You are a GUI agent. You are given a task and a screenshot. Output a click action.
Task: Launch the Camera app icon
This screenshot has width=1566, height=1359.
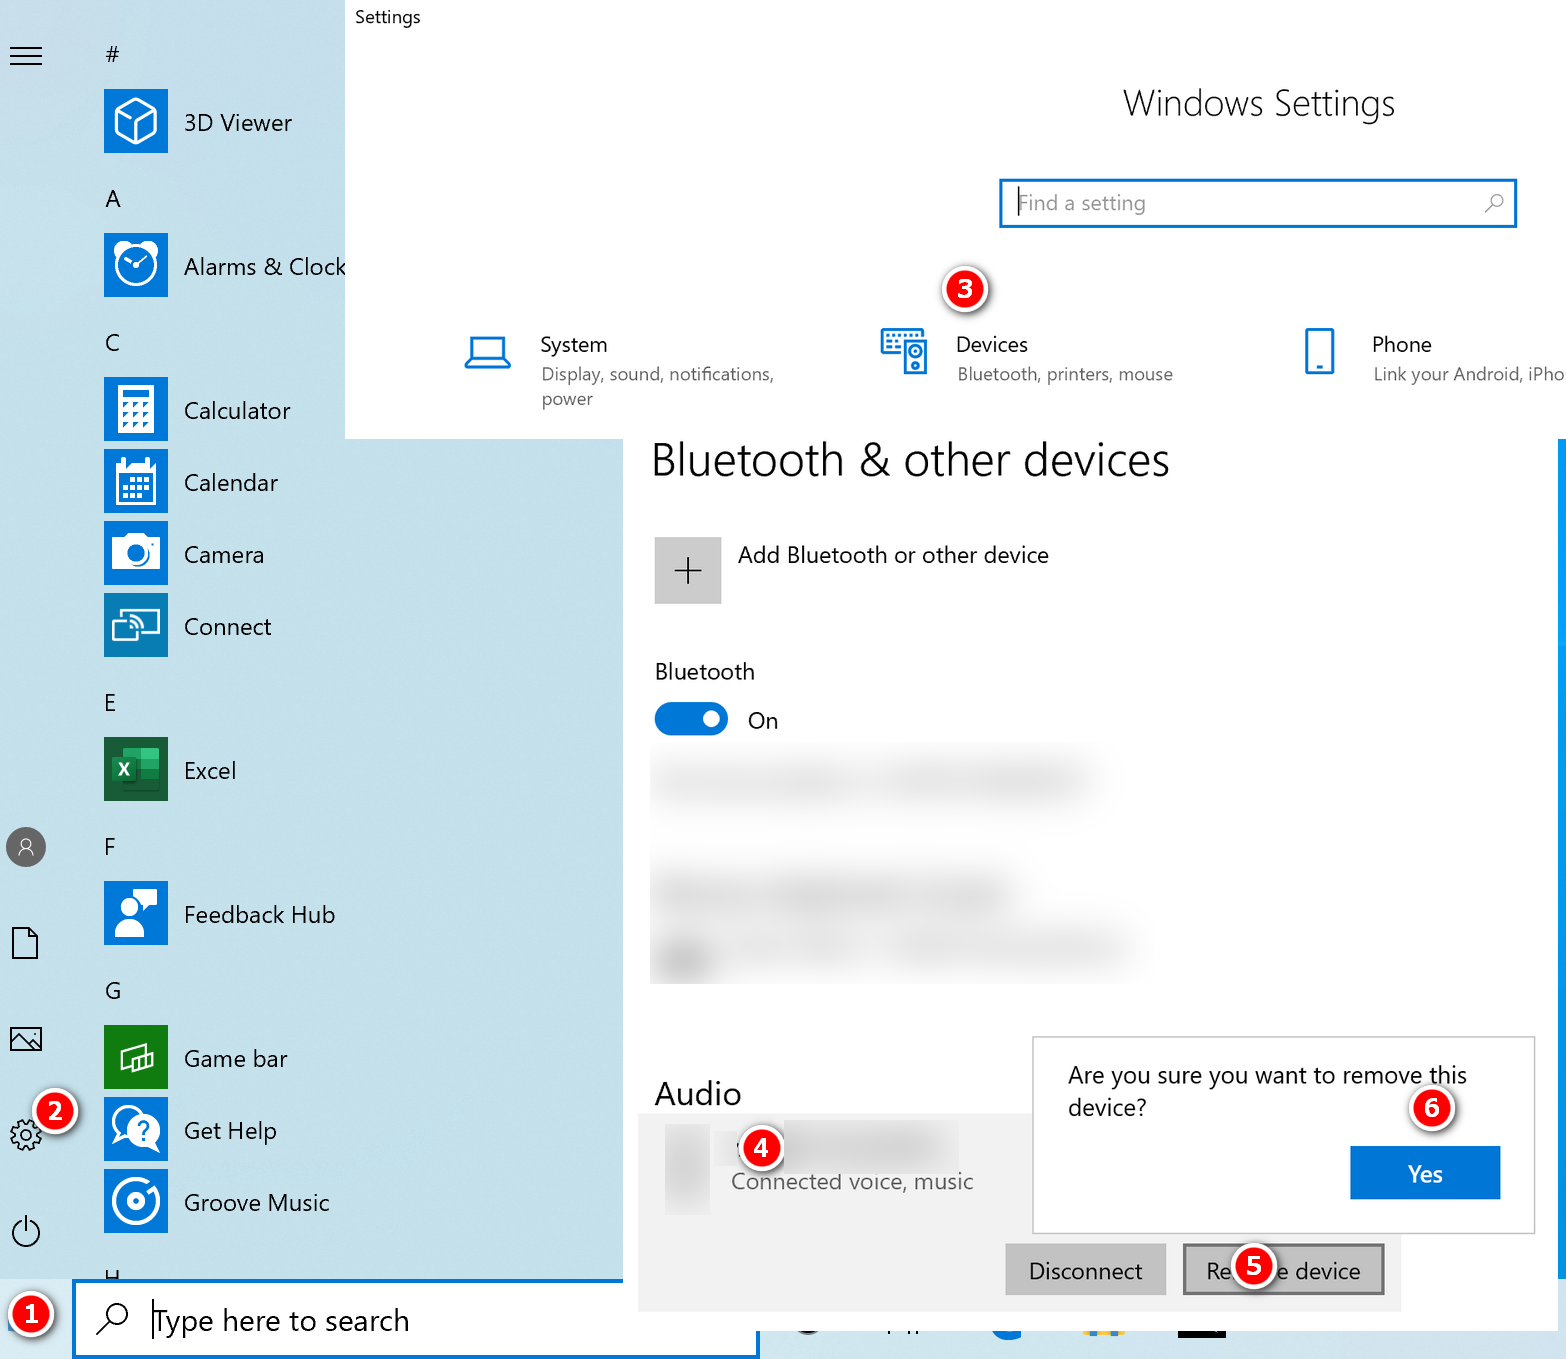click(x=136, y=553)
